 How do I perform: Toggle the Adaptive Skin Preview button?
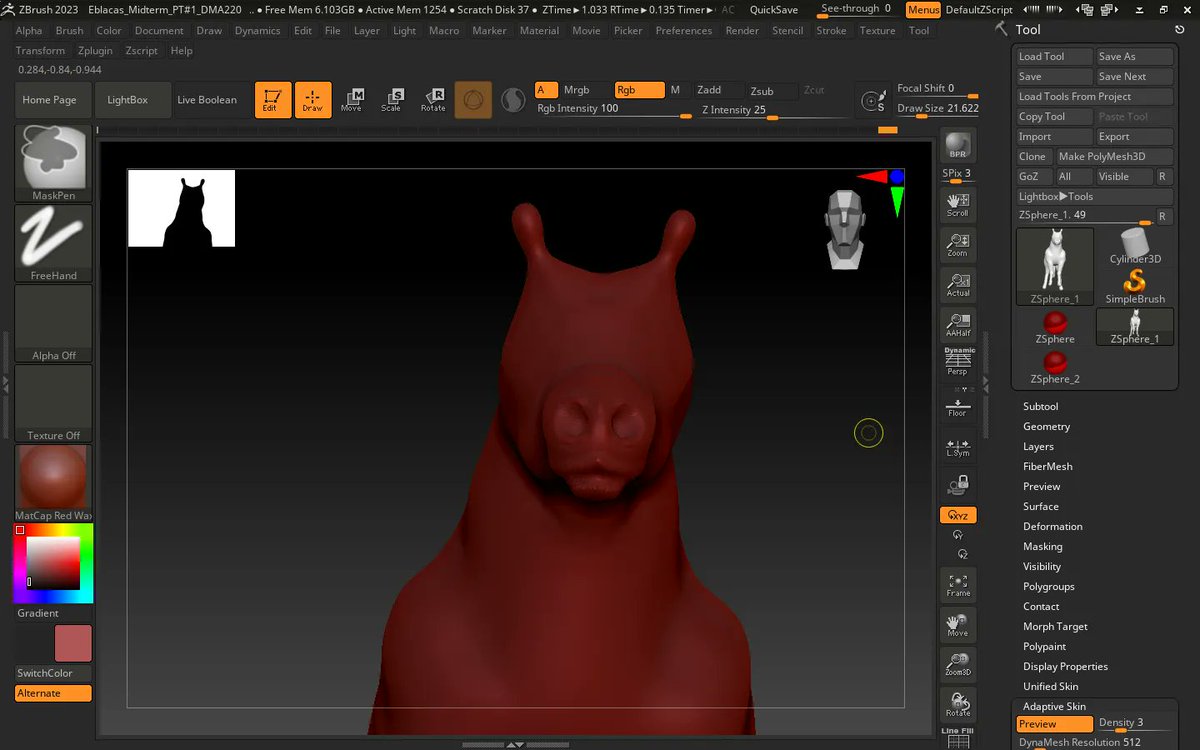(1055, 724)
